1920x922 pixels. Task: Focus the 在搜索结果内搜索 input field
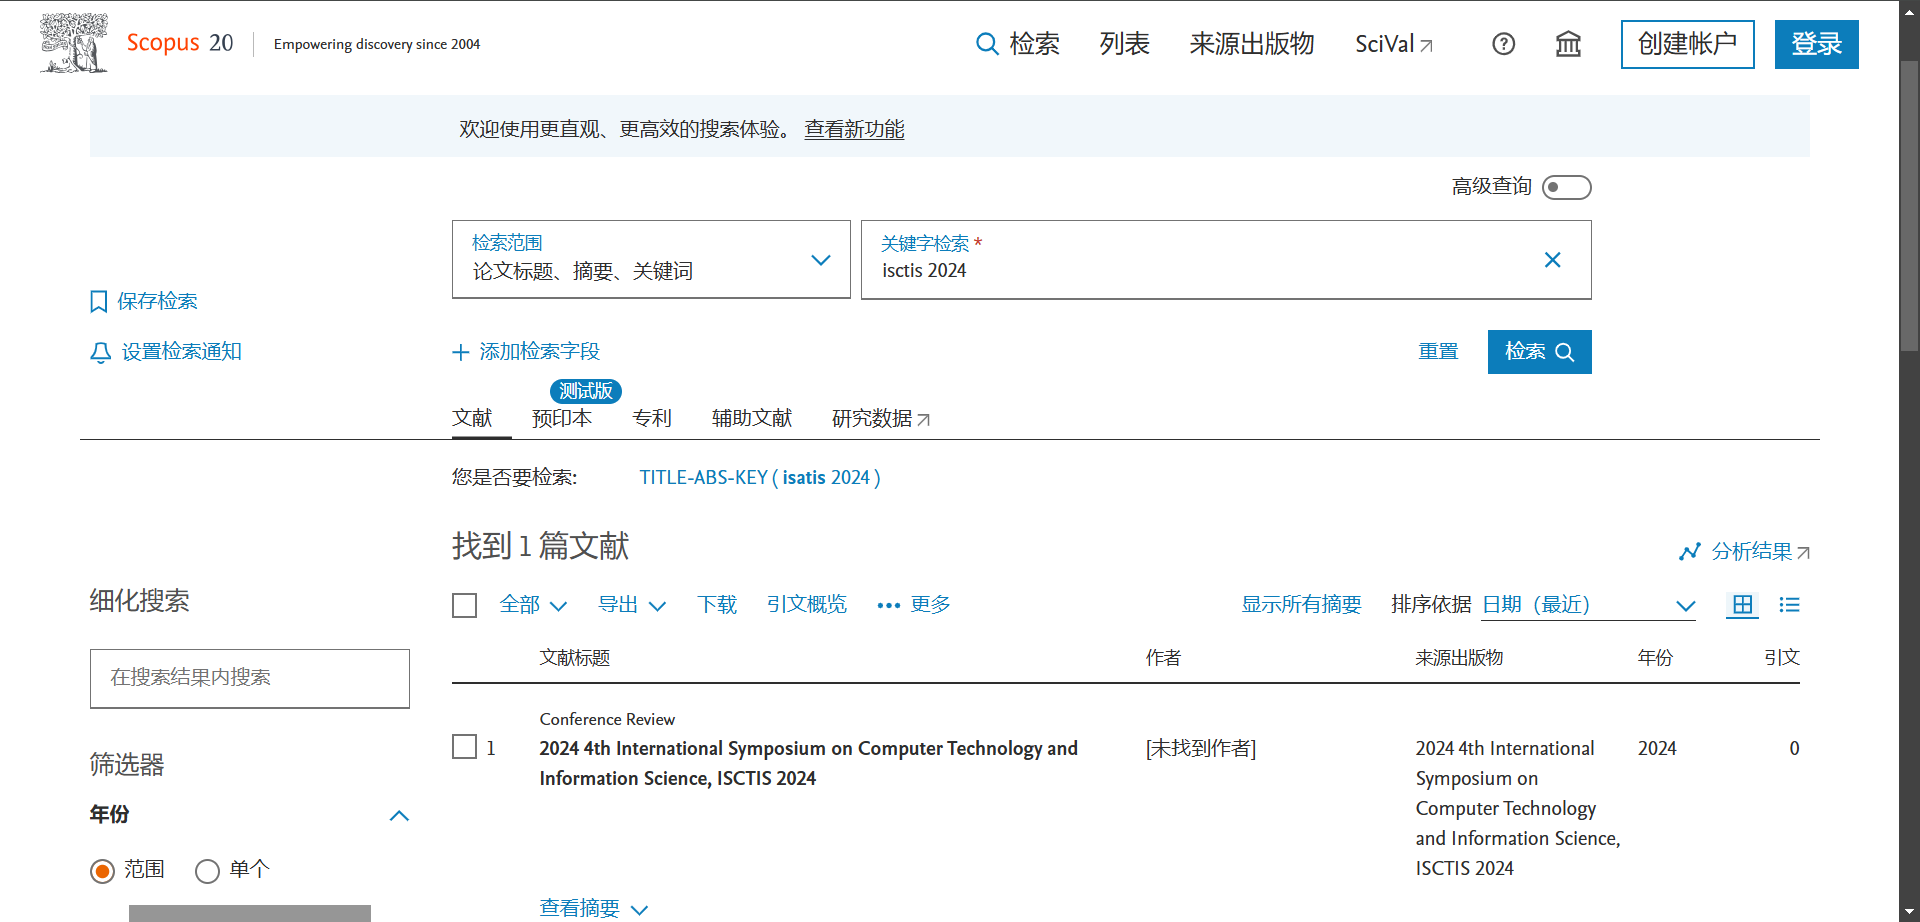(250, 678)
